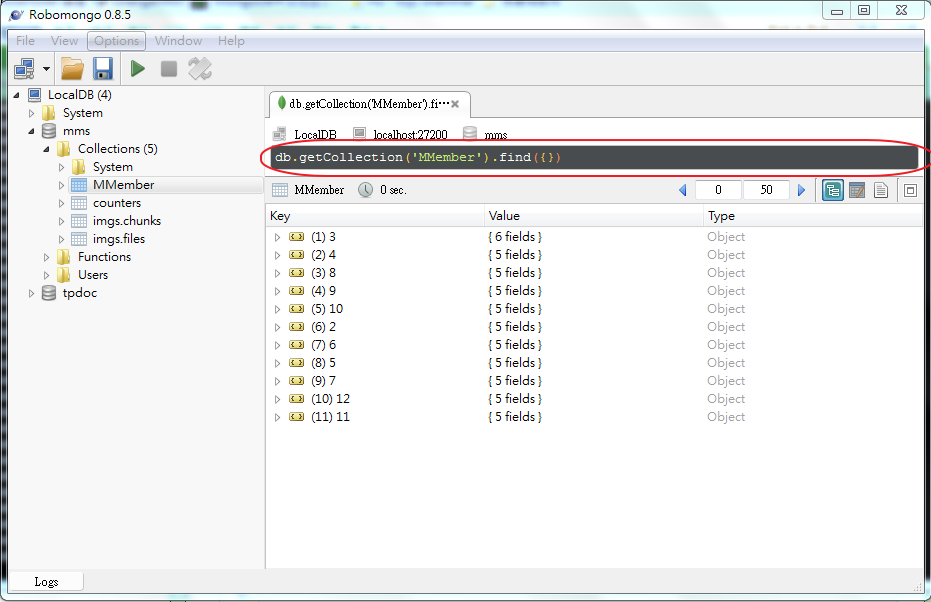Screen dimensions: 931x602
Task: Open the Options menu
Action: coord(116,41)
